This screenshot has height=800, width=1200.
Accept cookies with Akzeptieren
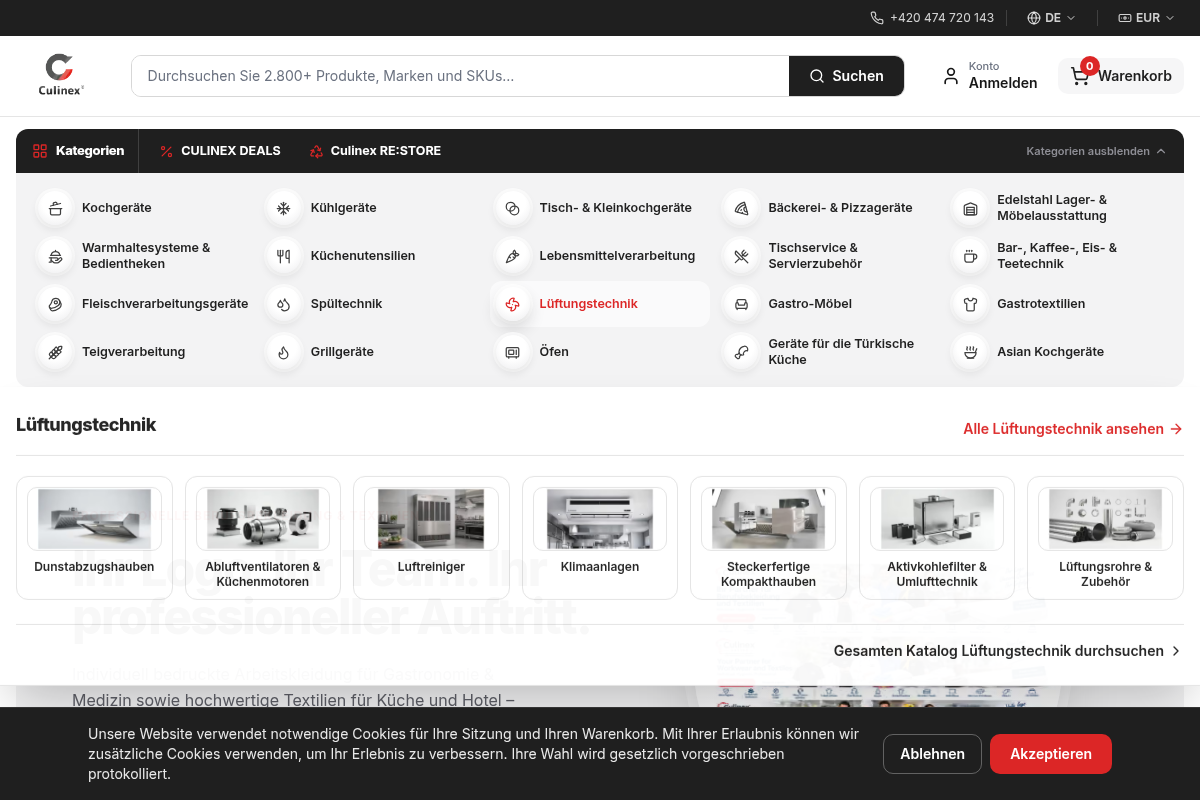[1050, 754]
